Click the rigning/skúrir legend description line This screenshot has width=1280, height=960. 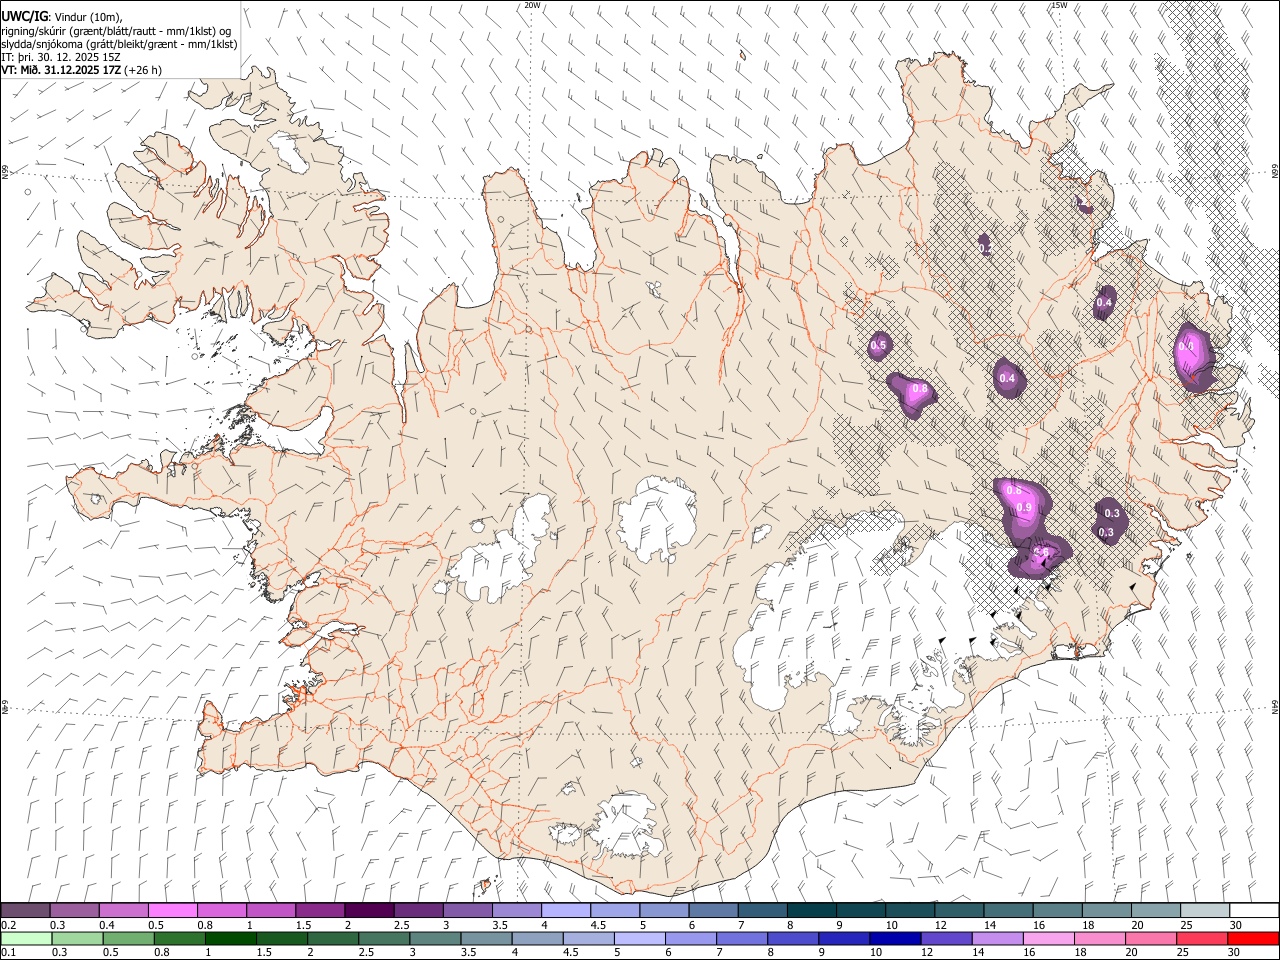click(x=117, y=30)
